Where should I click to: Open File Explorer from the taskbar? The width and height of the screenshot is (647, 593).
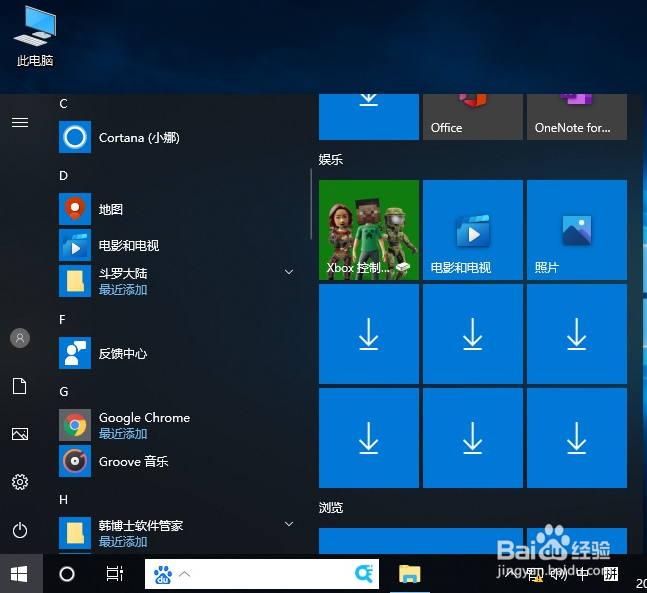click(409, 574)
